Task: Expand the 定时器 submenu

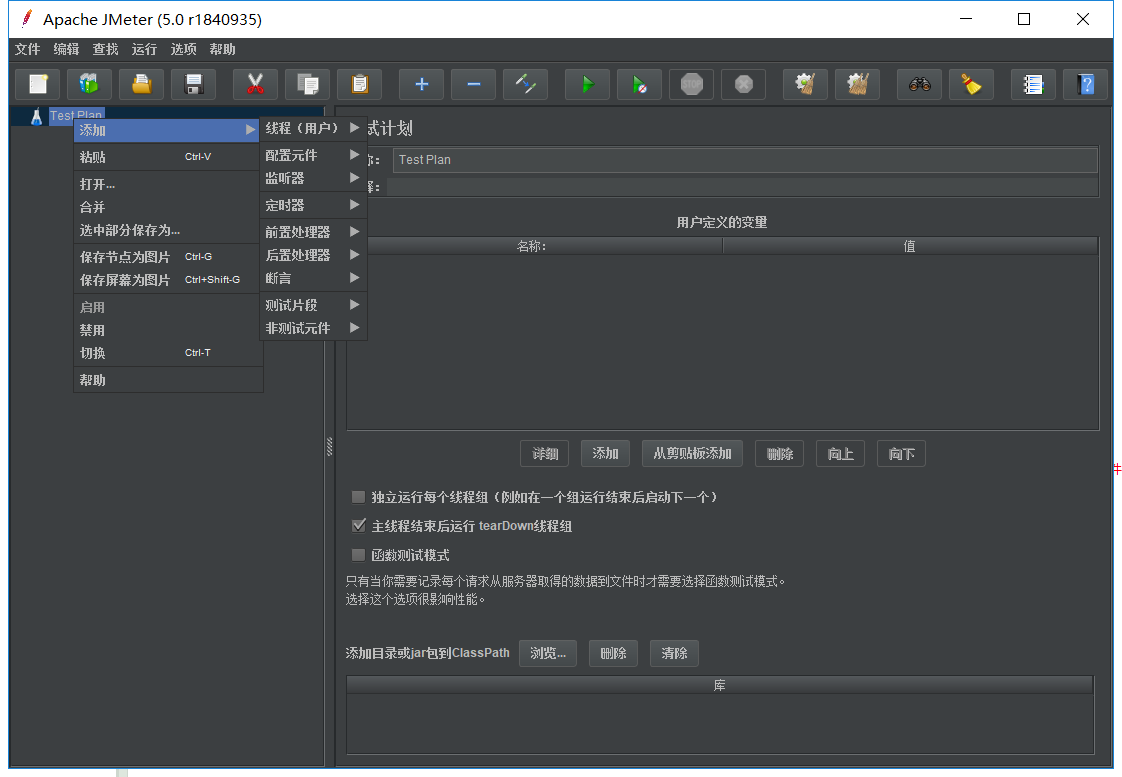Action: tap(313, 205)
